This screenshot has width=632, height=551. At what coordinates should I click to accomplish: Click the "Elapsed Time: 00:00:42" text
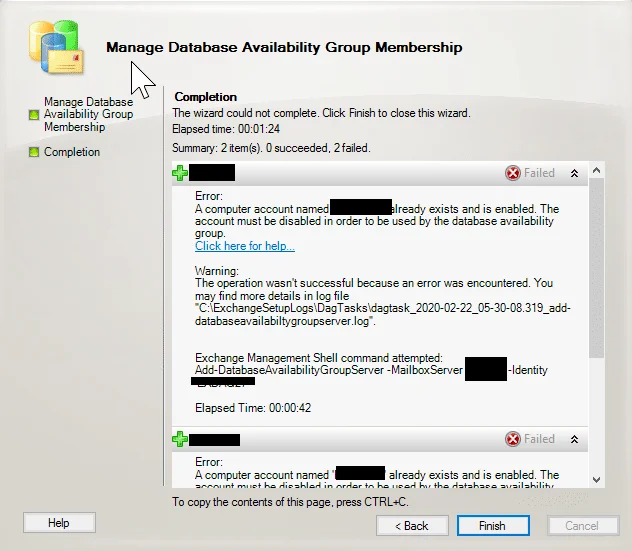point(253,408)
